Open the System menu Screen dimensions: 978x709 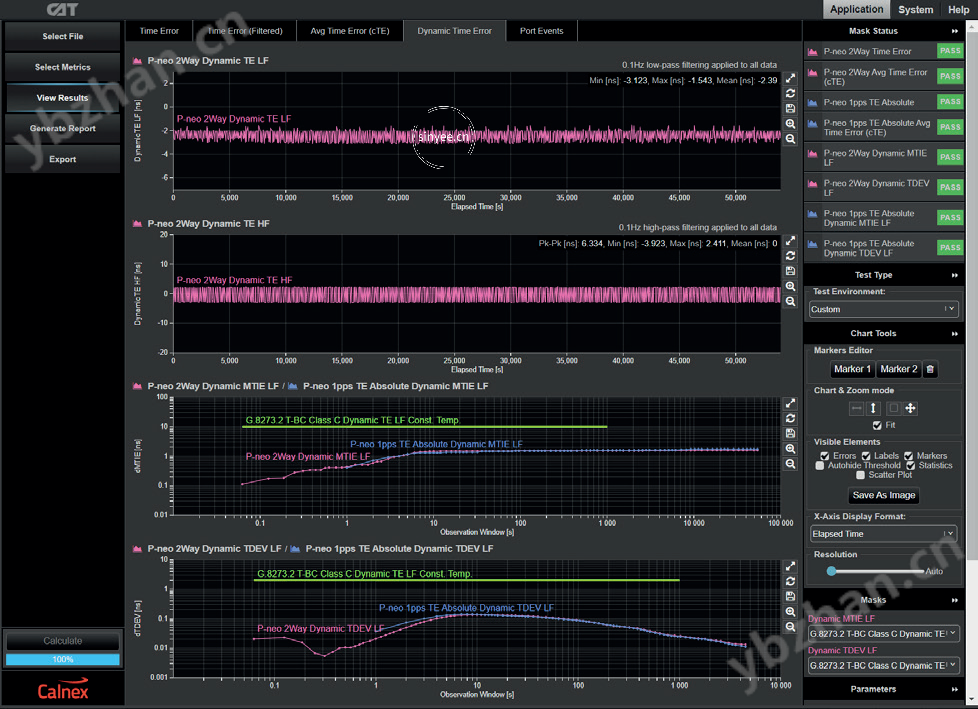click(916, 9)
